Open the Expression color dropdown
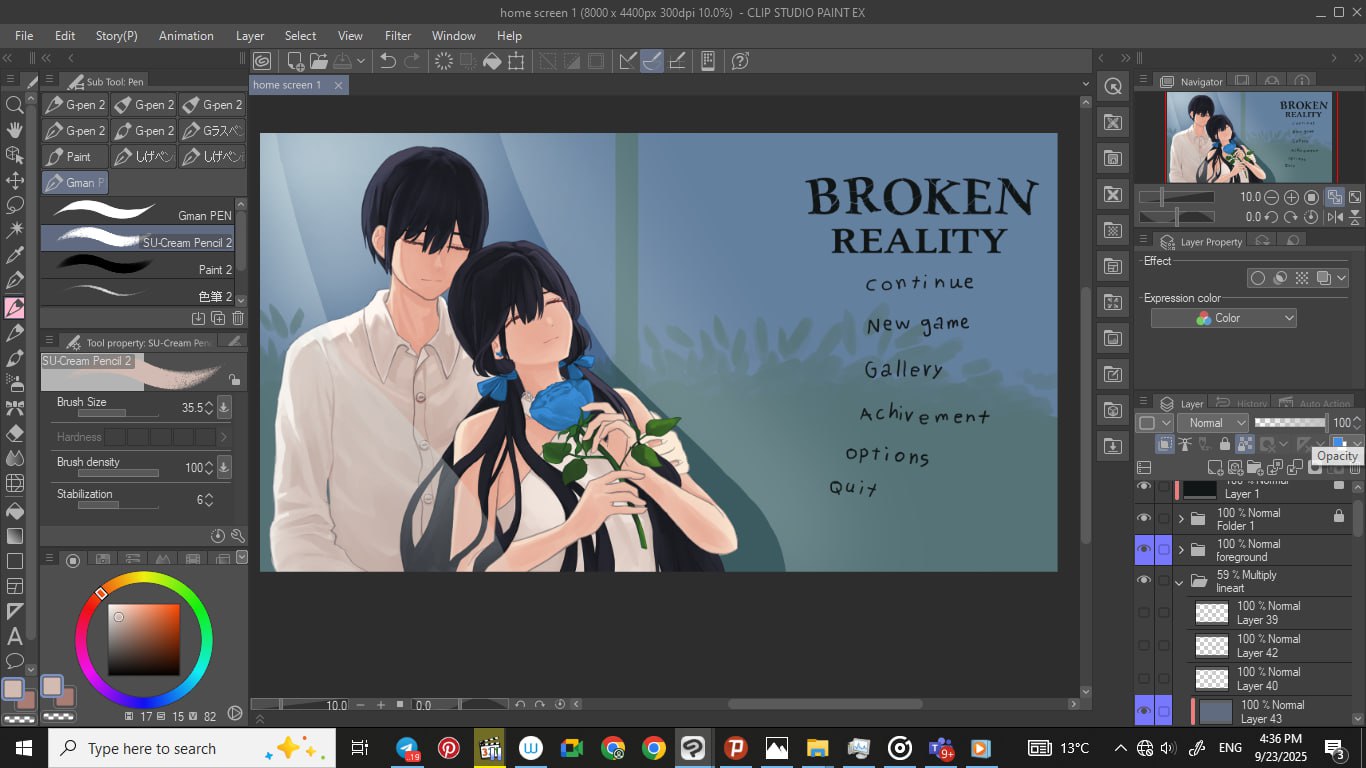 [x=1224, y=318]
